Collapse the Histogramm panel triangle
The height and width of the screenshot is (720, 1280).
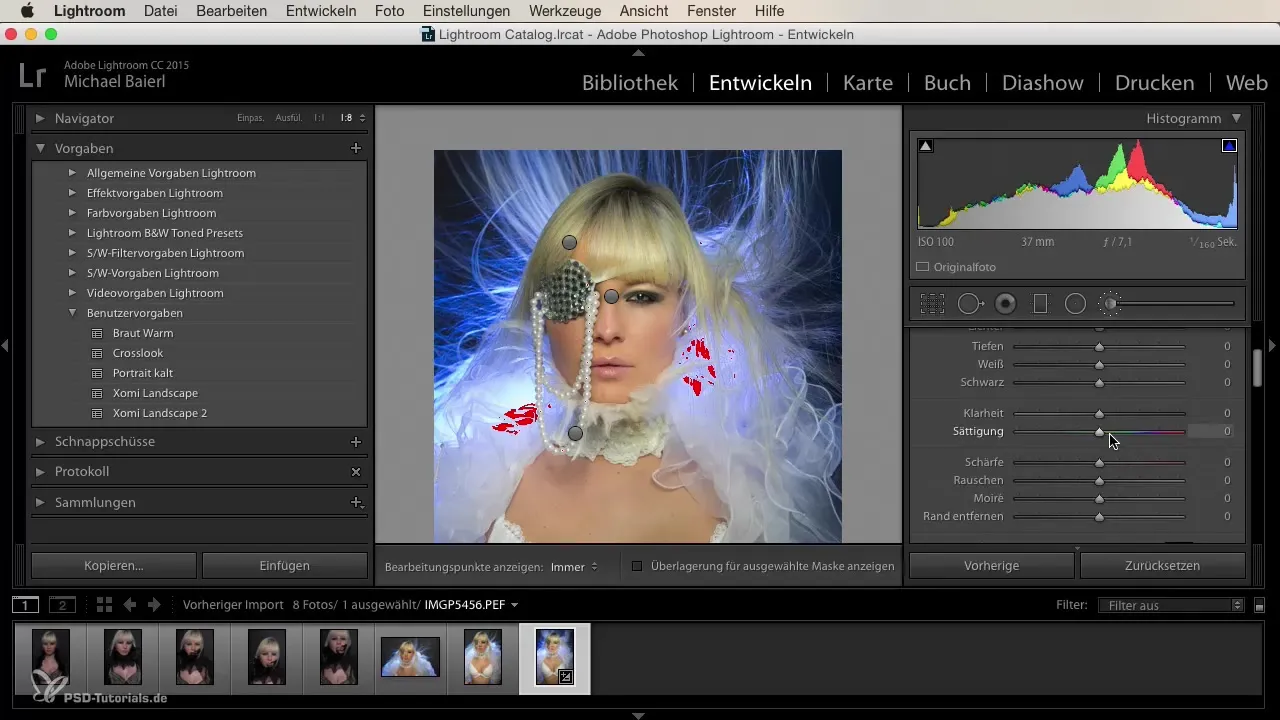[x=1237, y=118]
